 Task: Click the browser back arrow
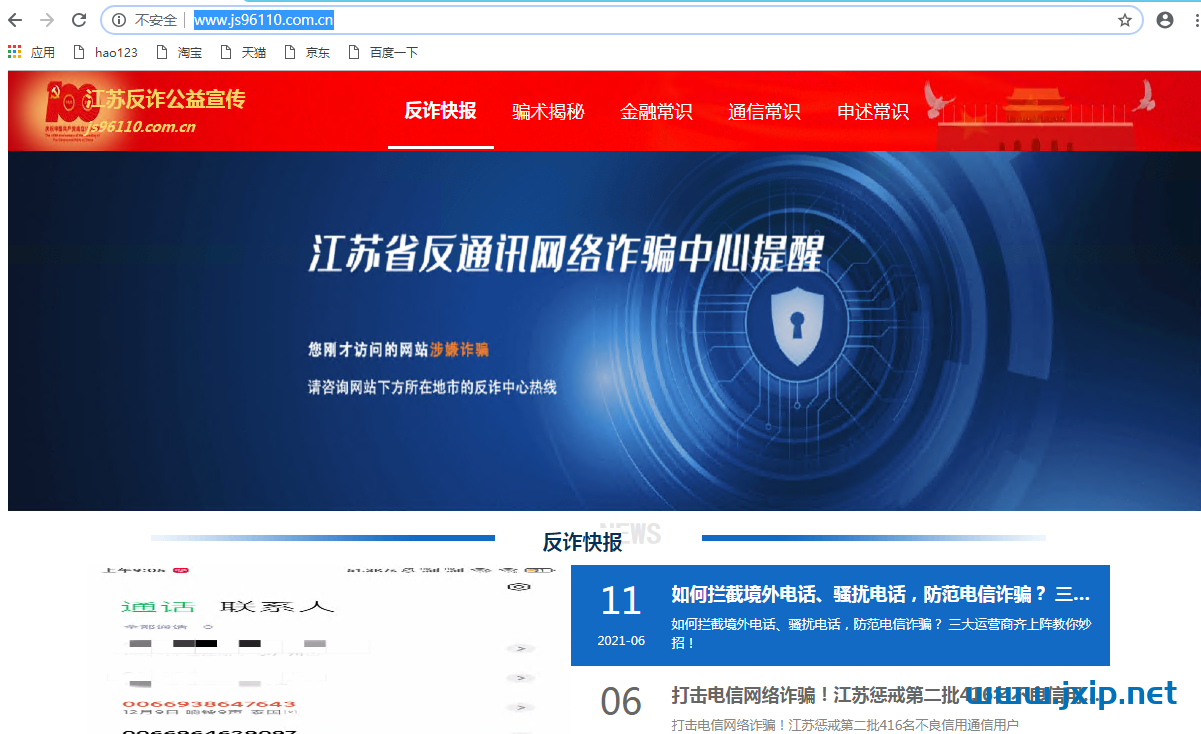coord(15,20)
